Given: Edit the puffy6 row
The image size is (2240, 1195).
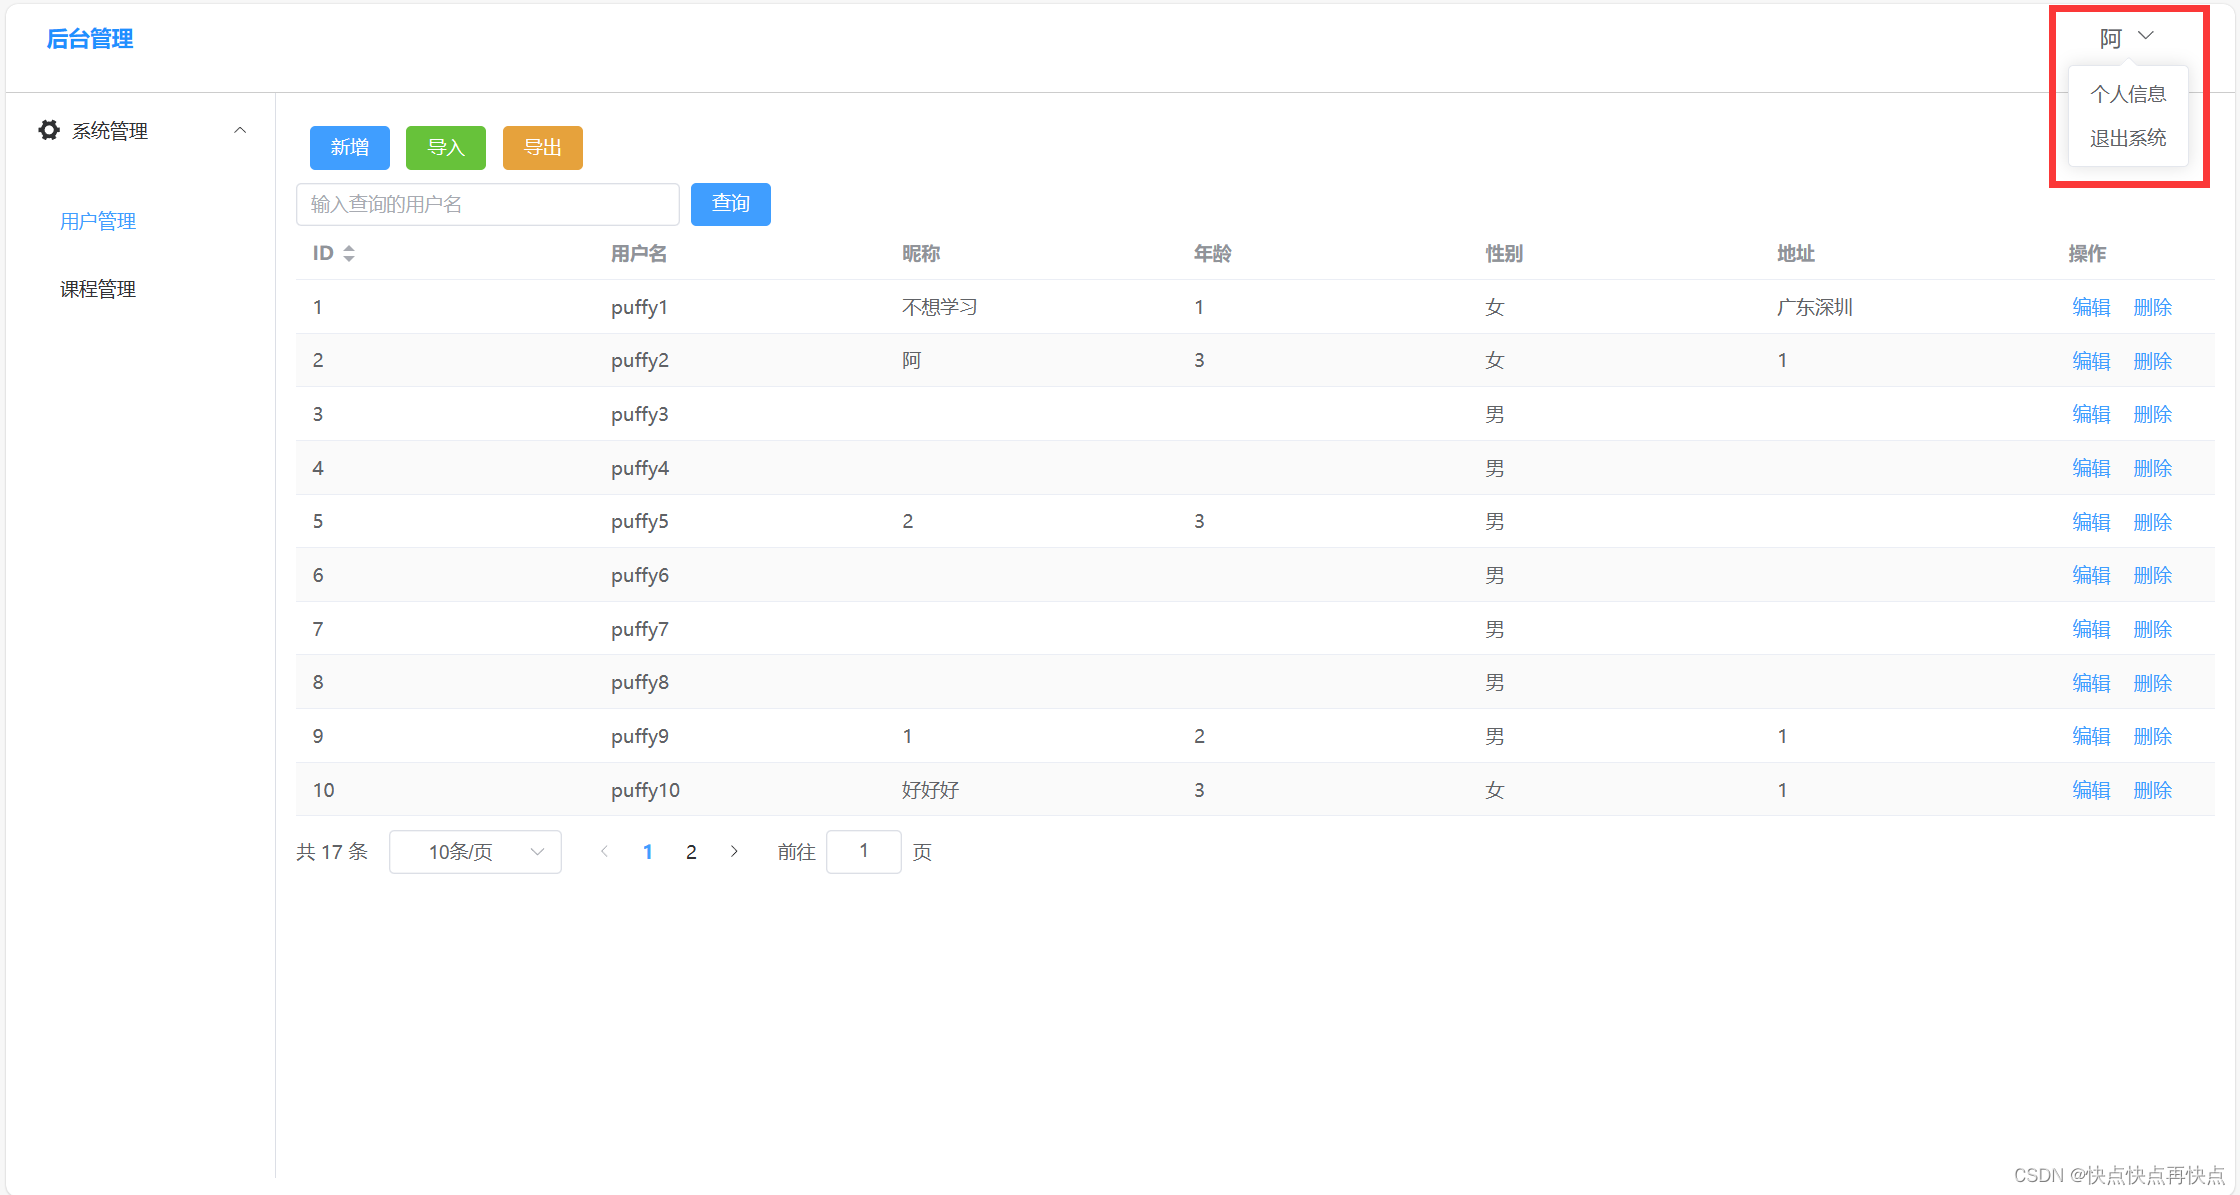Looking at the screenshot, I should click(2091, 575).
